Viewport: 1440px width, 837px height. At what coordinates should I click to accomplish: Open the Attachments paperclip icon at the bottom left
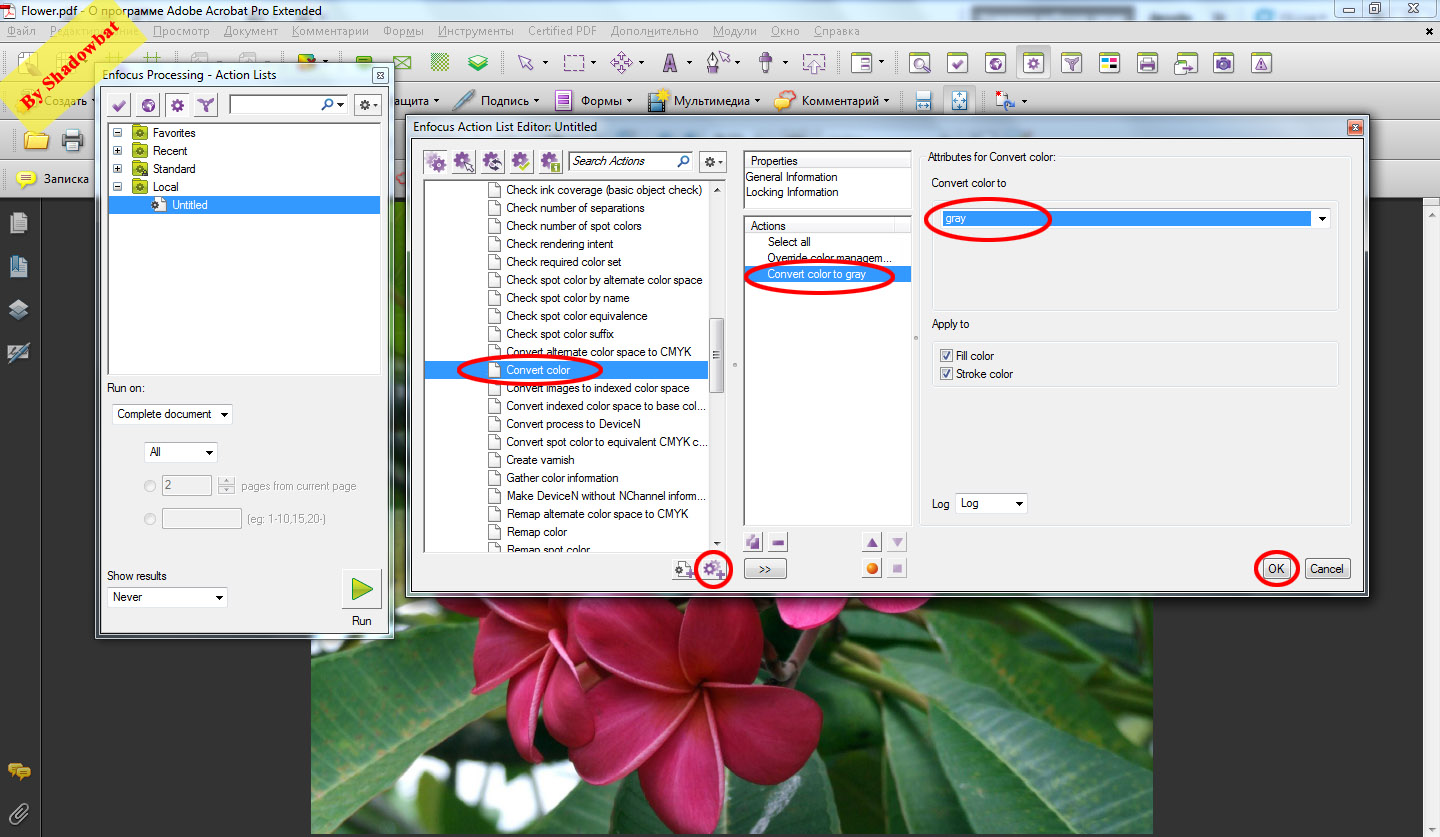pyautogui.click(x=18, y=813)
